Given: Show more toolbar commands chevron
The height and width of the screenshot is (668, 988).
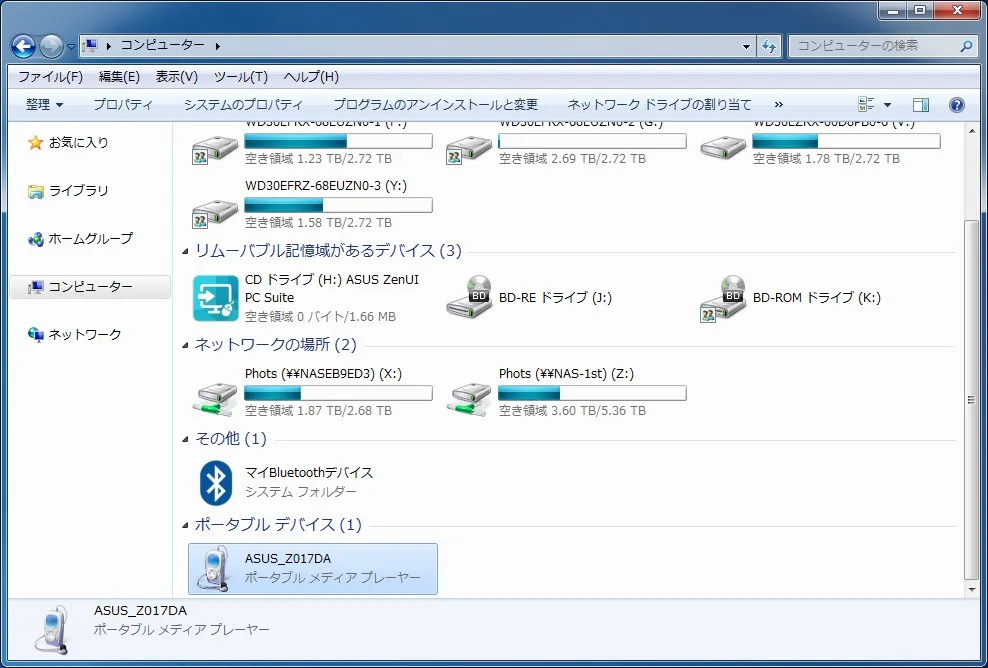Looking at the screenshot, I should 779,105.
